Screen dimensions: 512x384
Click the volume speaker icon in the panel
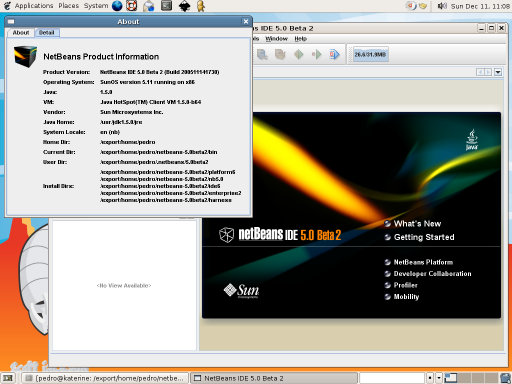pyautogui.click(x=442, y=6)
